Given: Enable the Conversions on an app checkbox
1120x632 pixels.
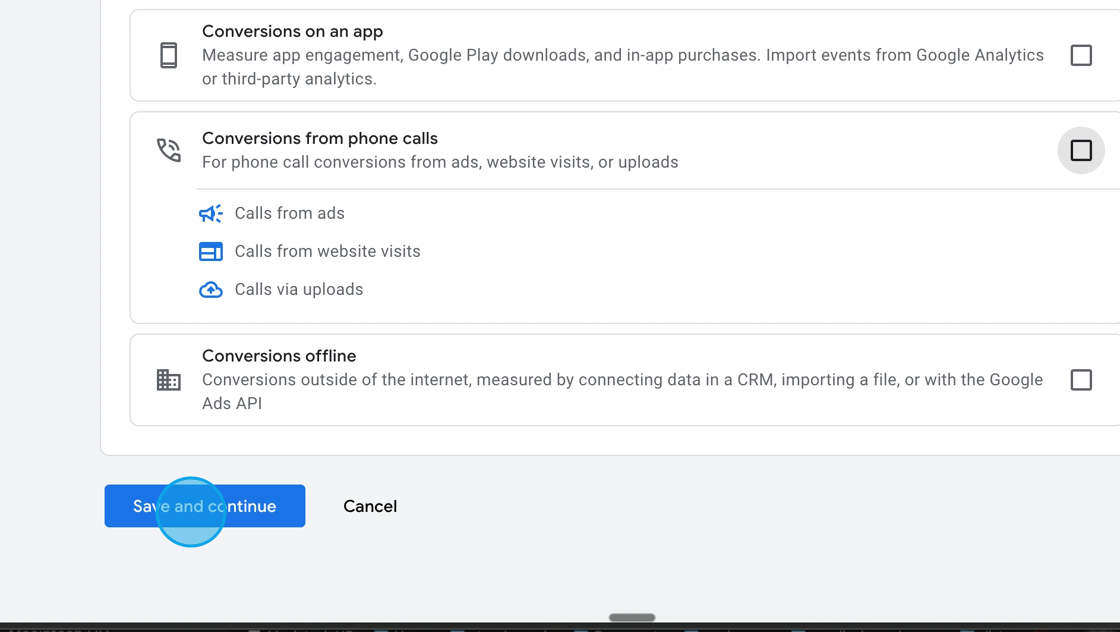Looking at the screenshot, I should (x=1081, y=55).
